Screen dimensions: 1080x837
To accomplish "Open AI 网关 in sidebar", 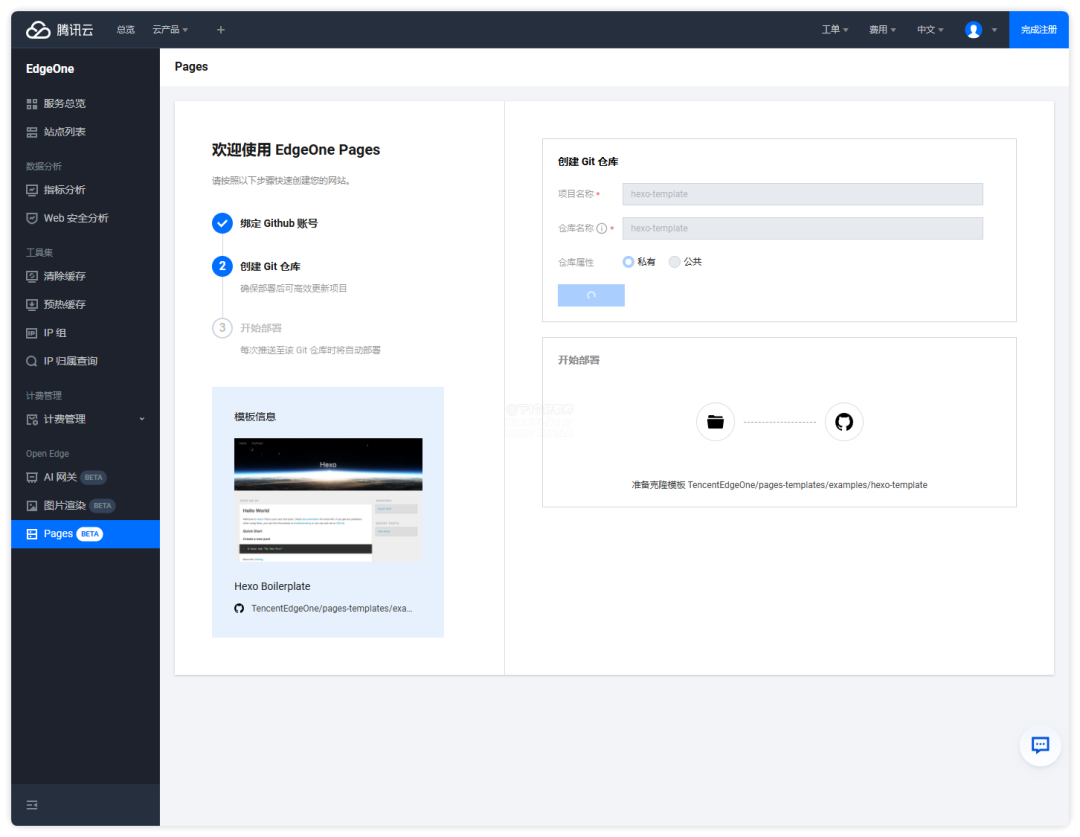I will pyautogui.click(x=60, y=477).
